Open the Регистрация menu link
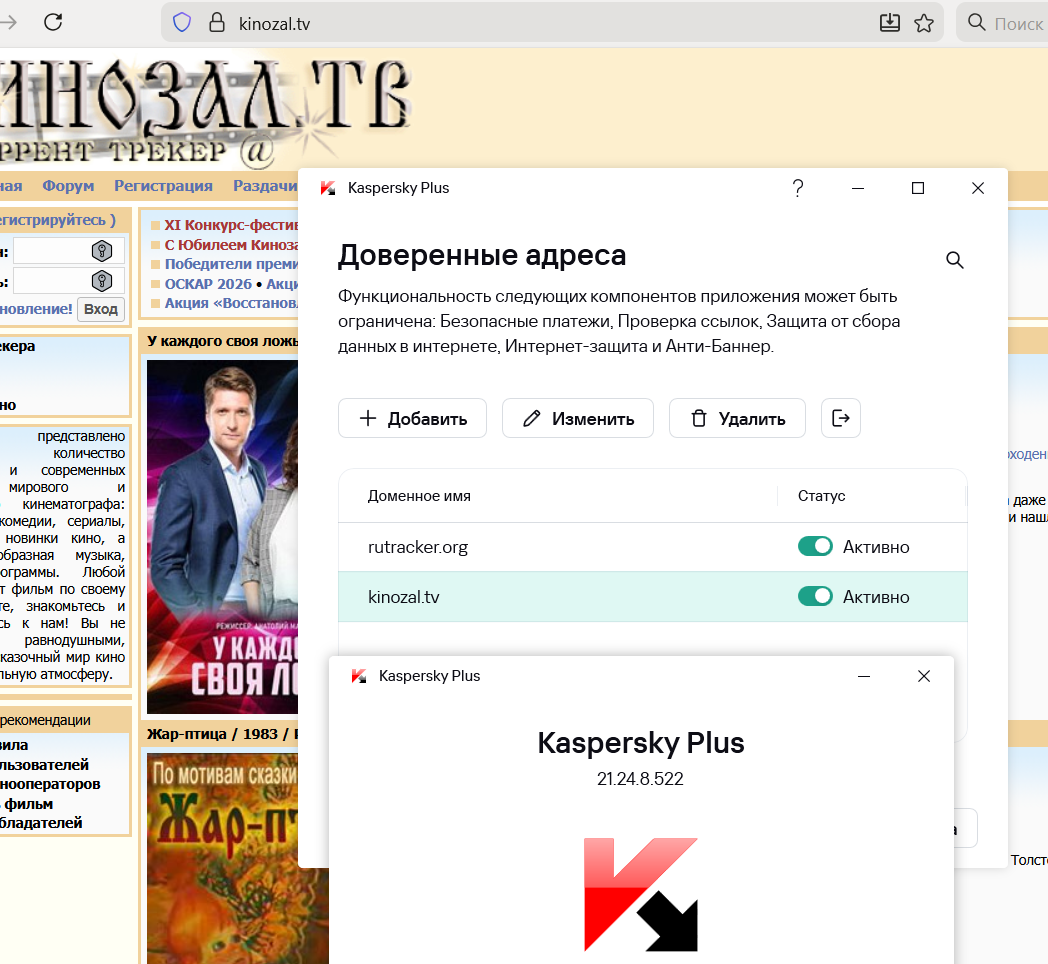The height and width of the screenshot is (964, 1048). pos(163,186)
